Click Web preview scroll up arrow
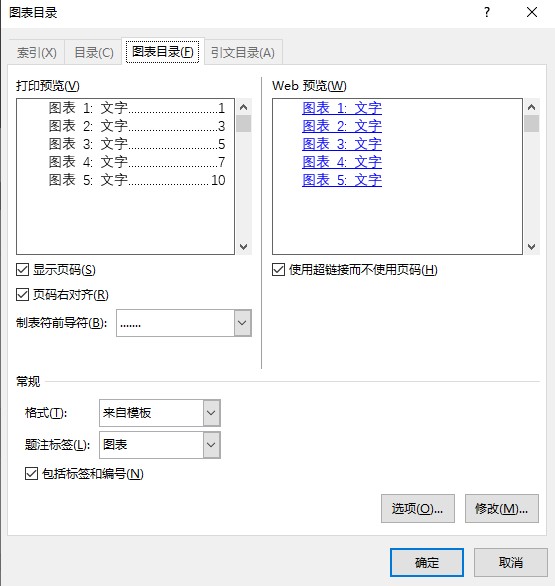 pos(531,108)
